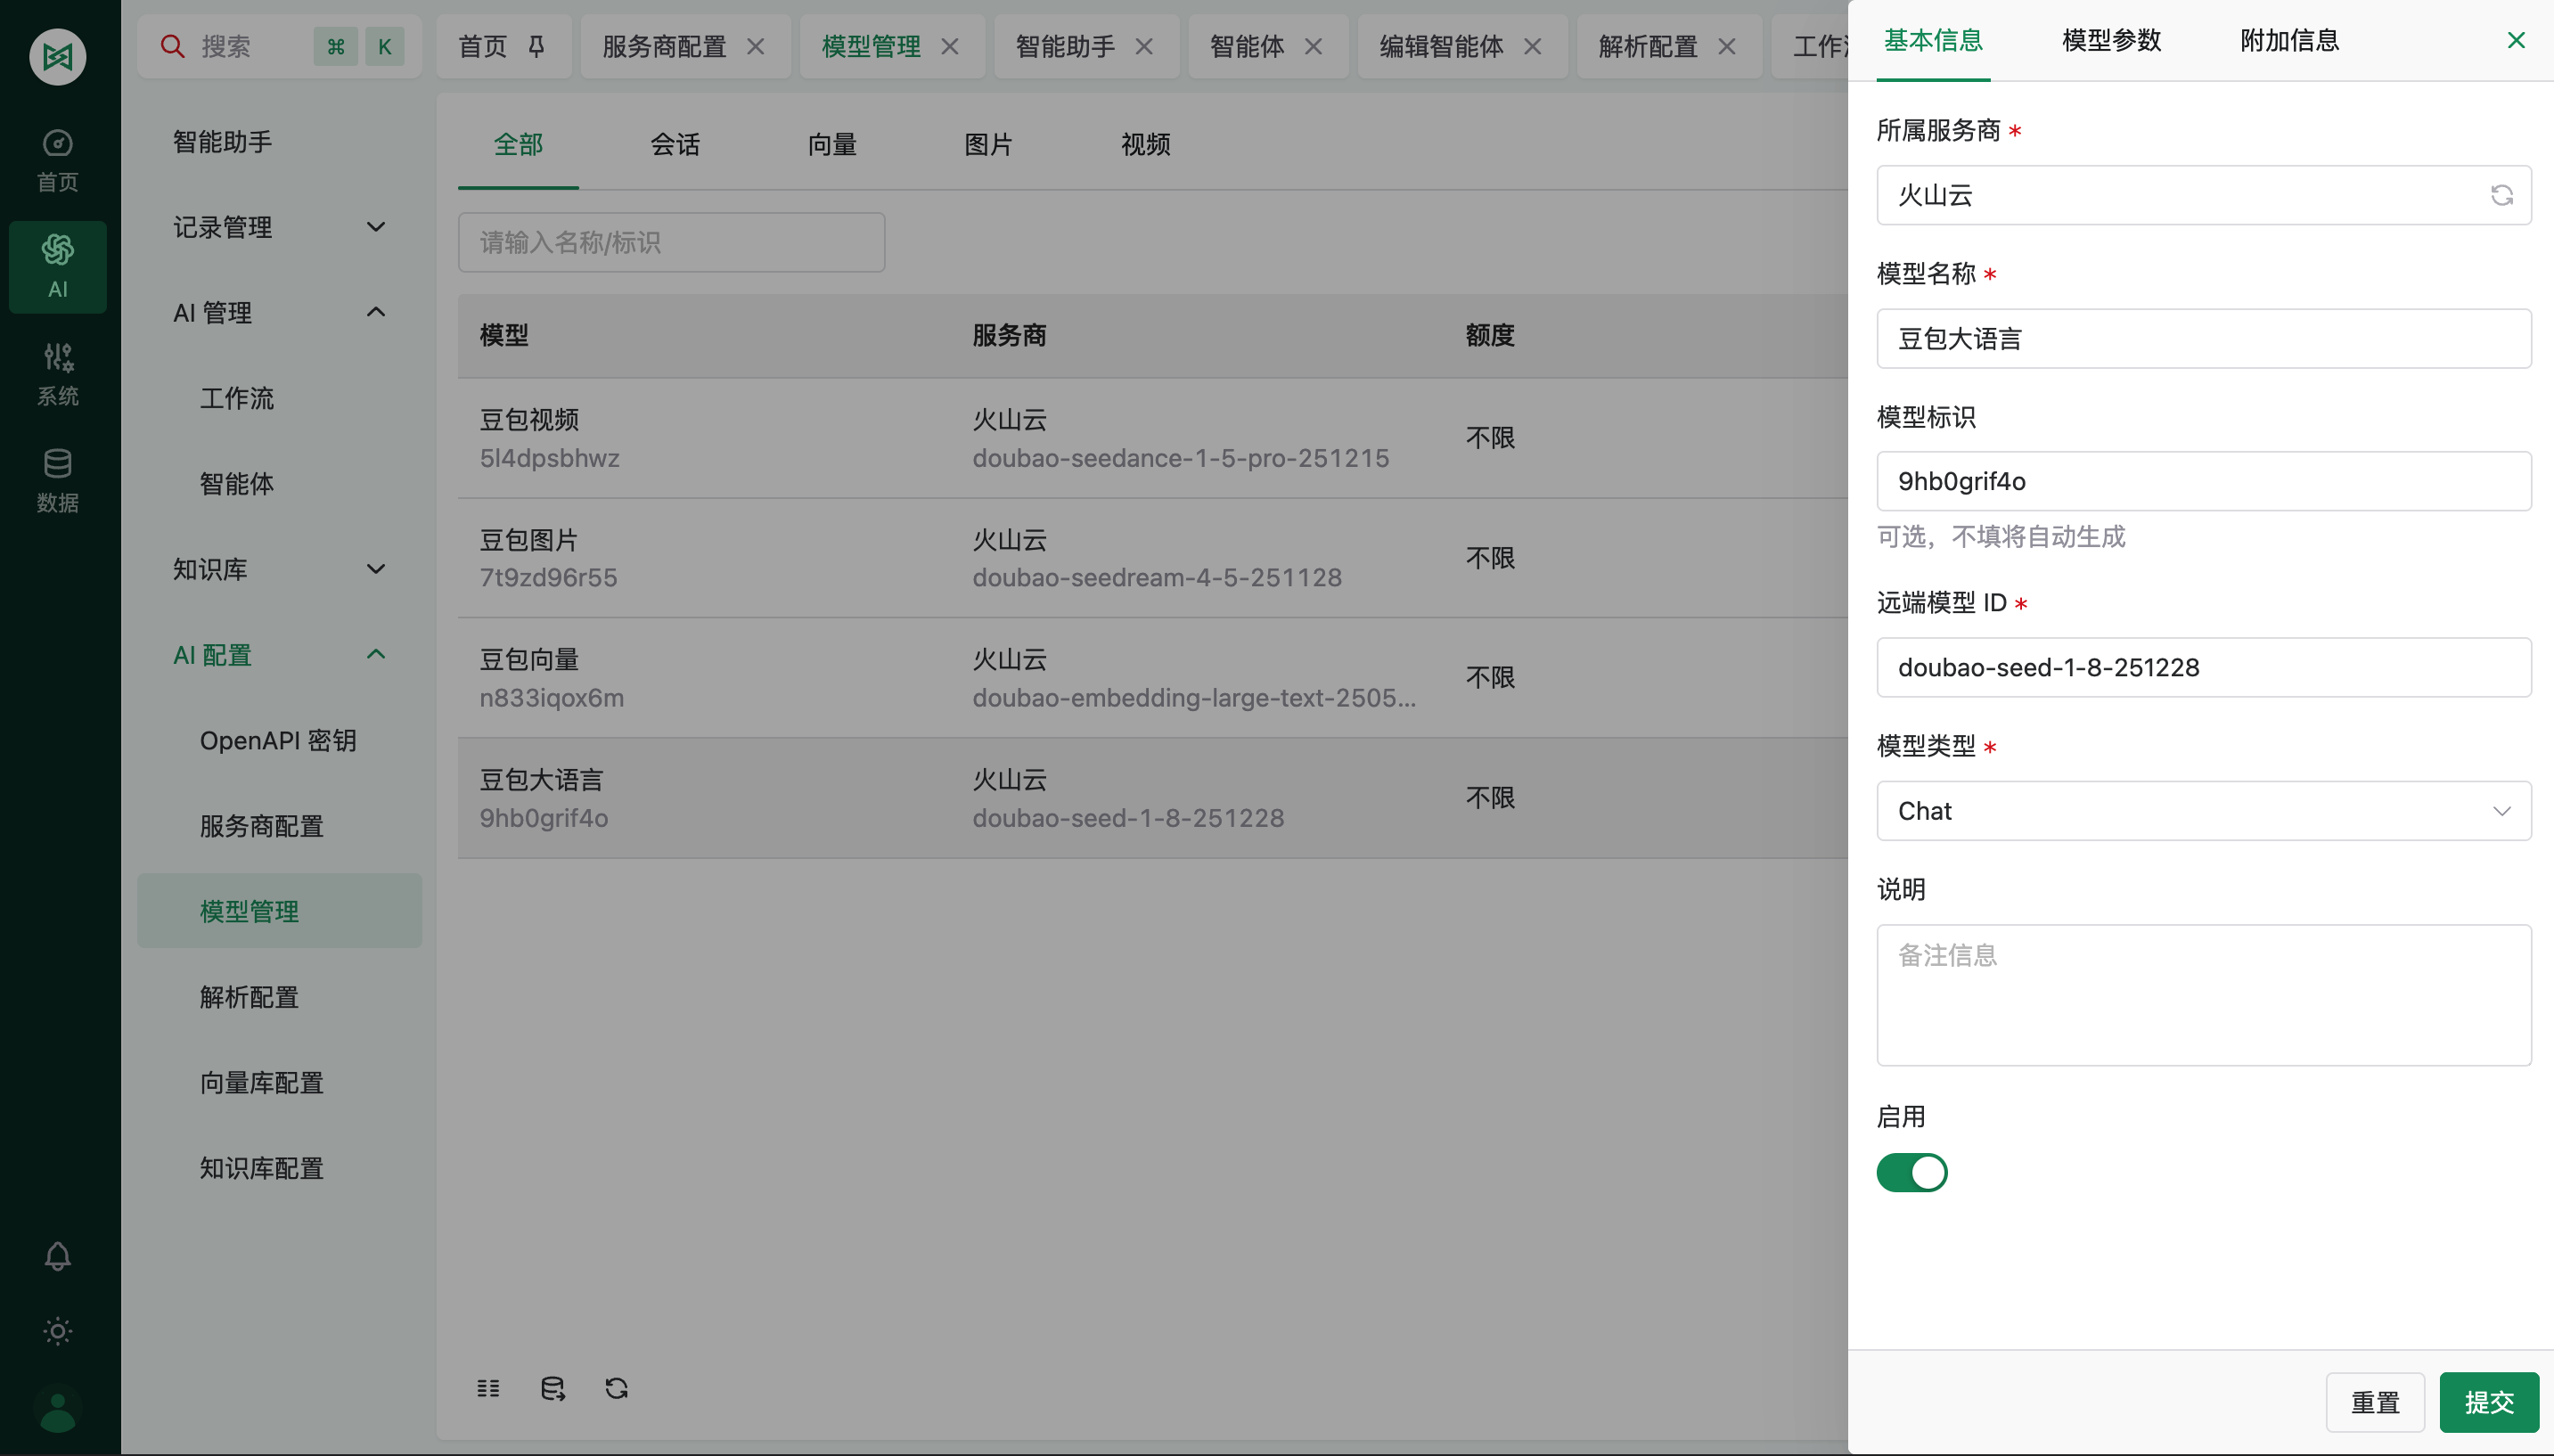The image size is (2554, 1456).
Task: Click the data export icon in bottom toolbar
Action: (x=553, y=1387)
